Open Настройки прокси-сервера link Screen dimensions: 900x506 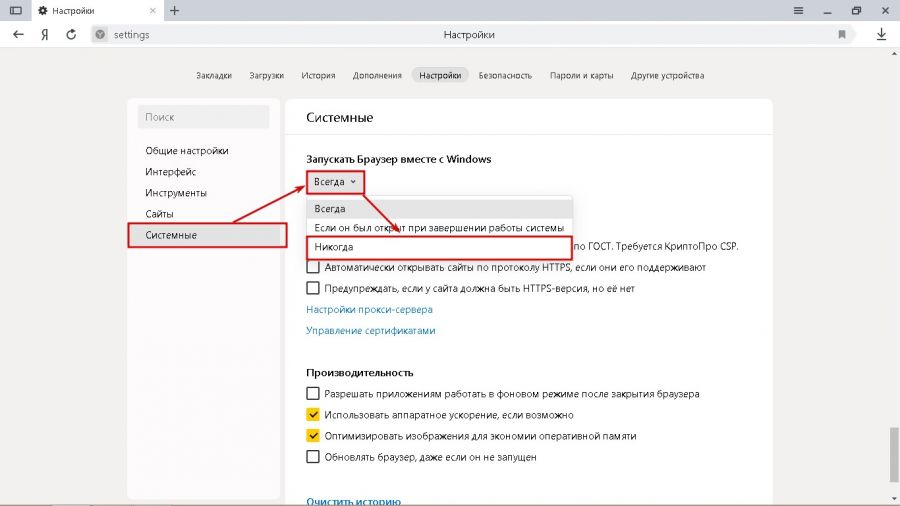coord(369,309)
